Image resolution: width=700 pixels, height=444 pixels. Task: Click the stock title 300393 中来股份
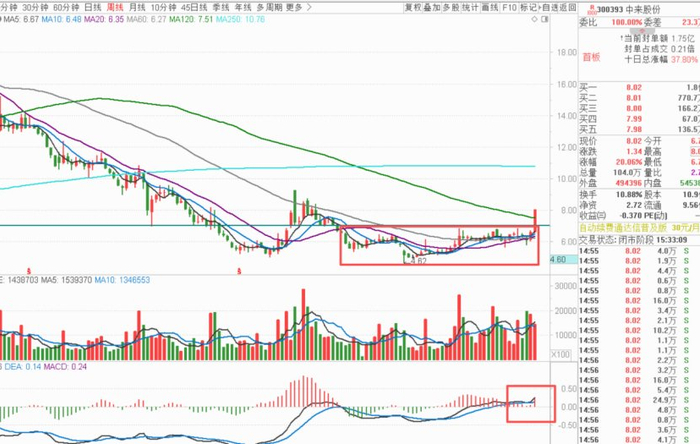coord(628,9)
